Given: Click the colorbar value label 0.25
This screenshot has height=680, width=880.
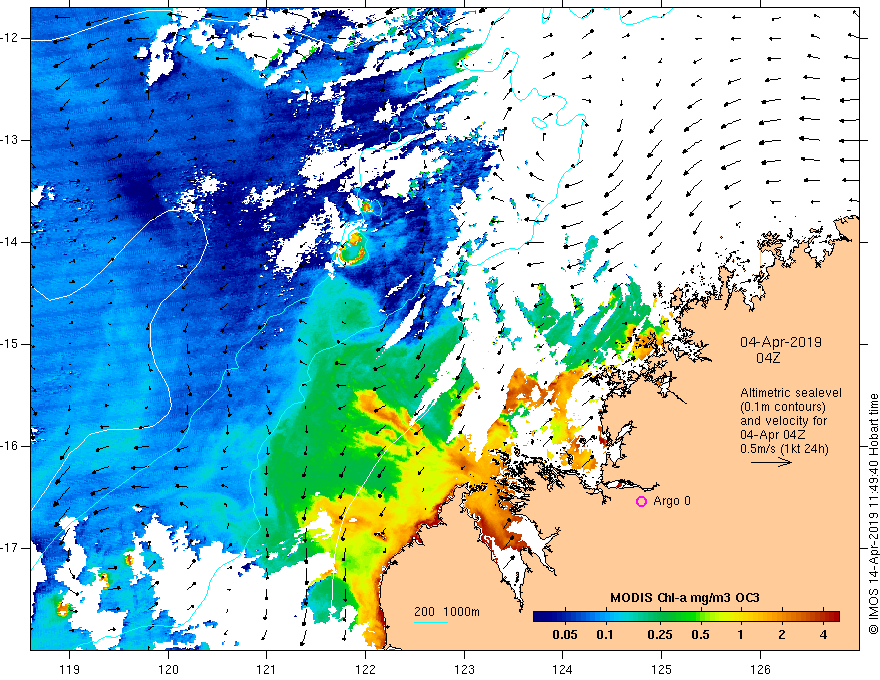Looking at the screenshot, I should point(659,635).
